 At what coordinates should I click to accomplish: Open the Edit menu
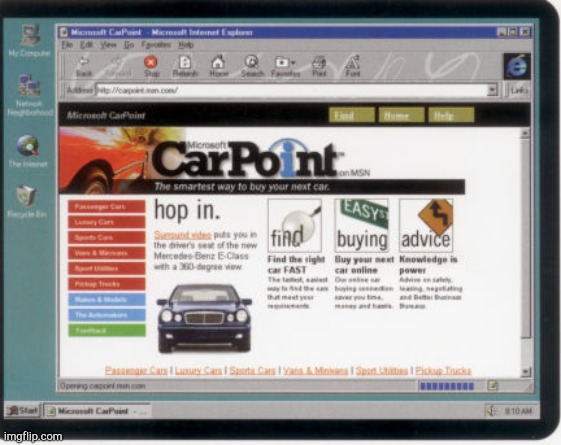coord(86,45)
